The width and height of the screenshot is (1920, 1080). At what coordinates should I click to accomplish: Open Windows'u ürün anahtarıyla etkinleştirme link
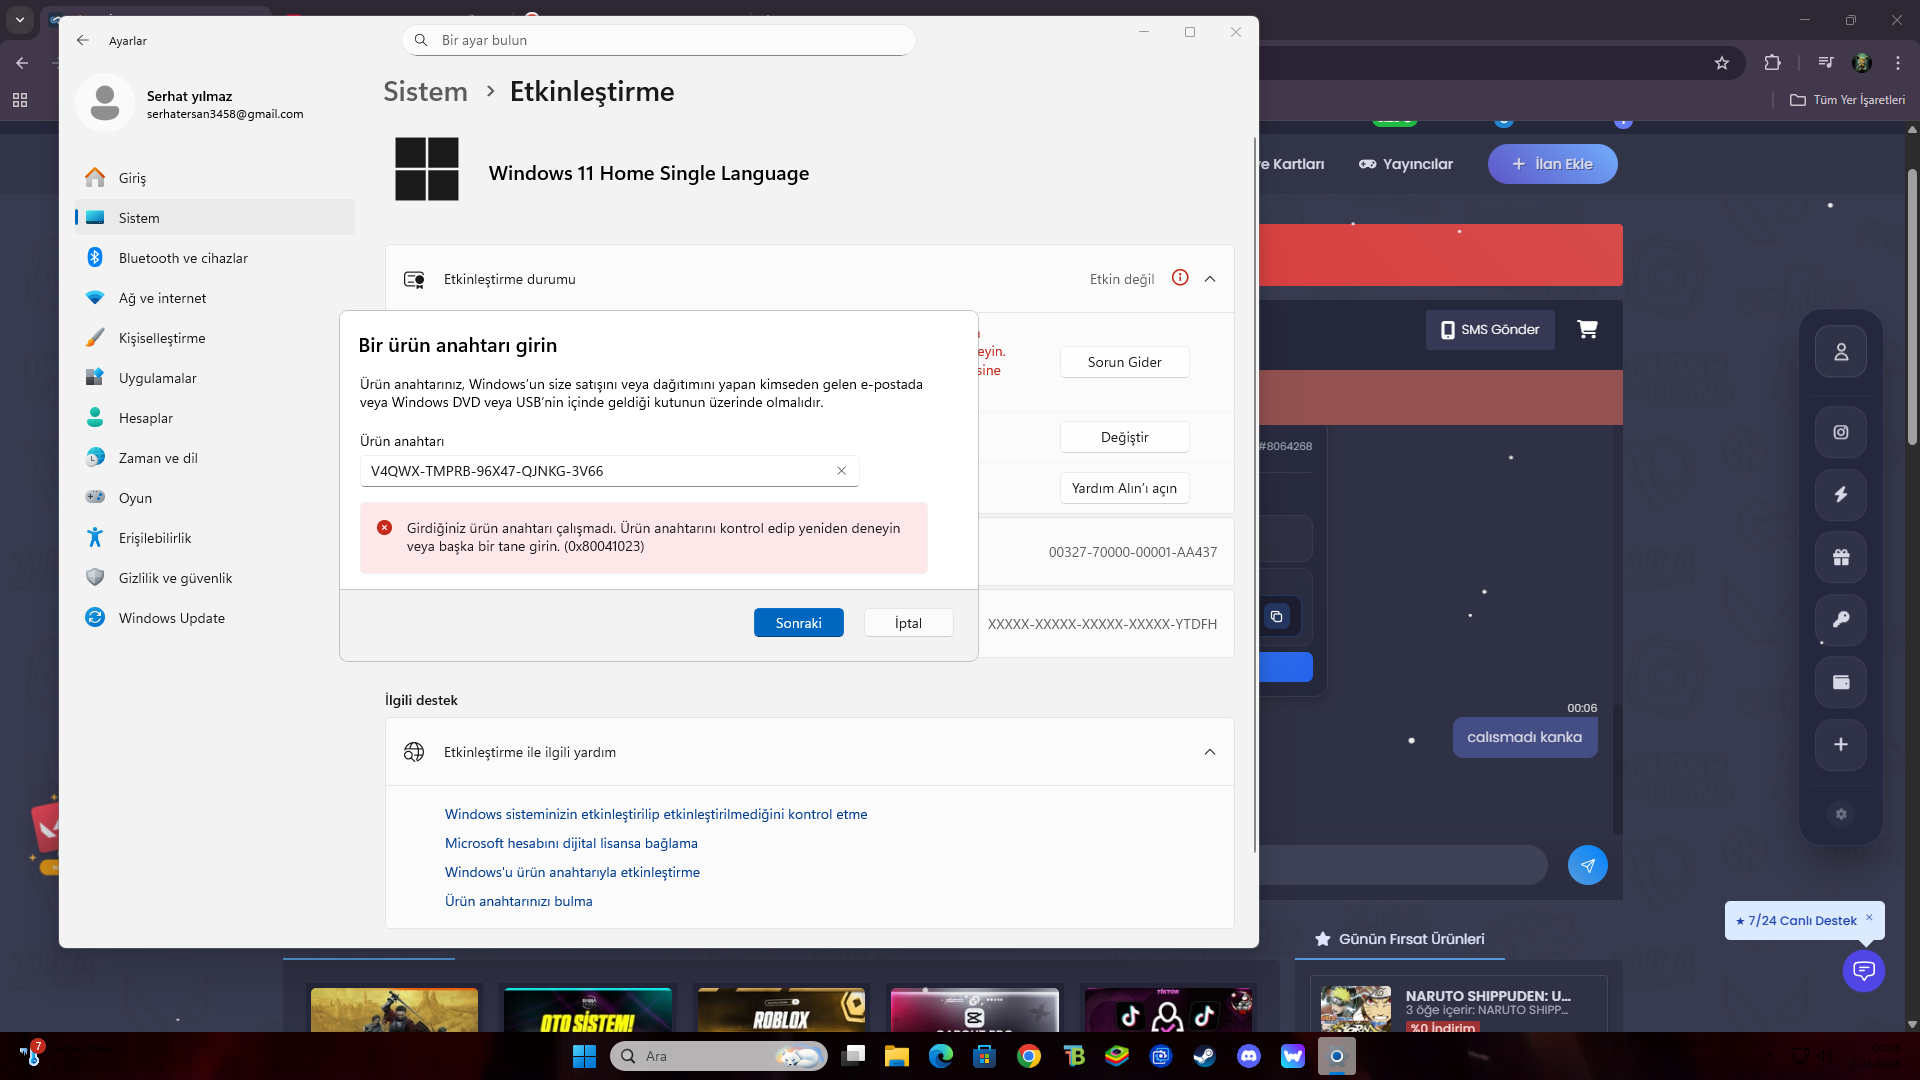pos(572,872)
